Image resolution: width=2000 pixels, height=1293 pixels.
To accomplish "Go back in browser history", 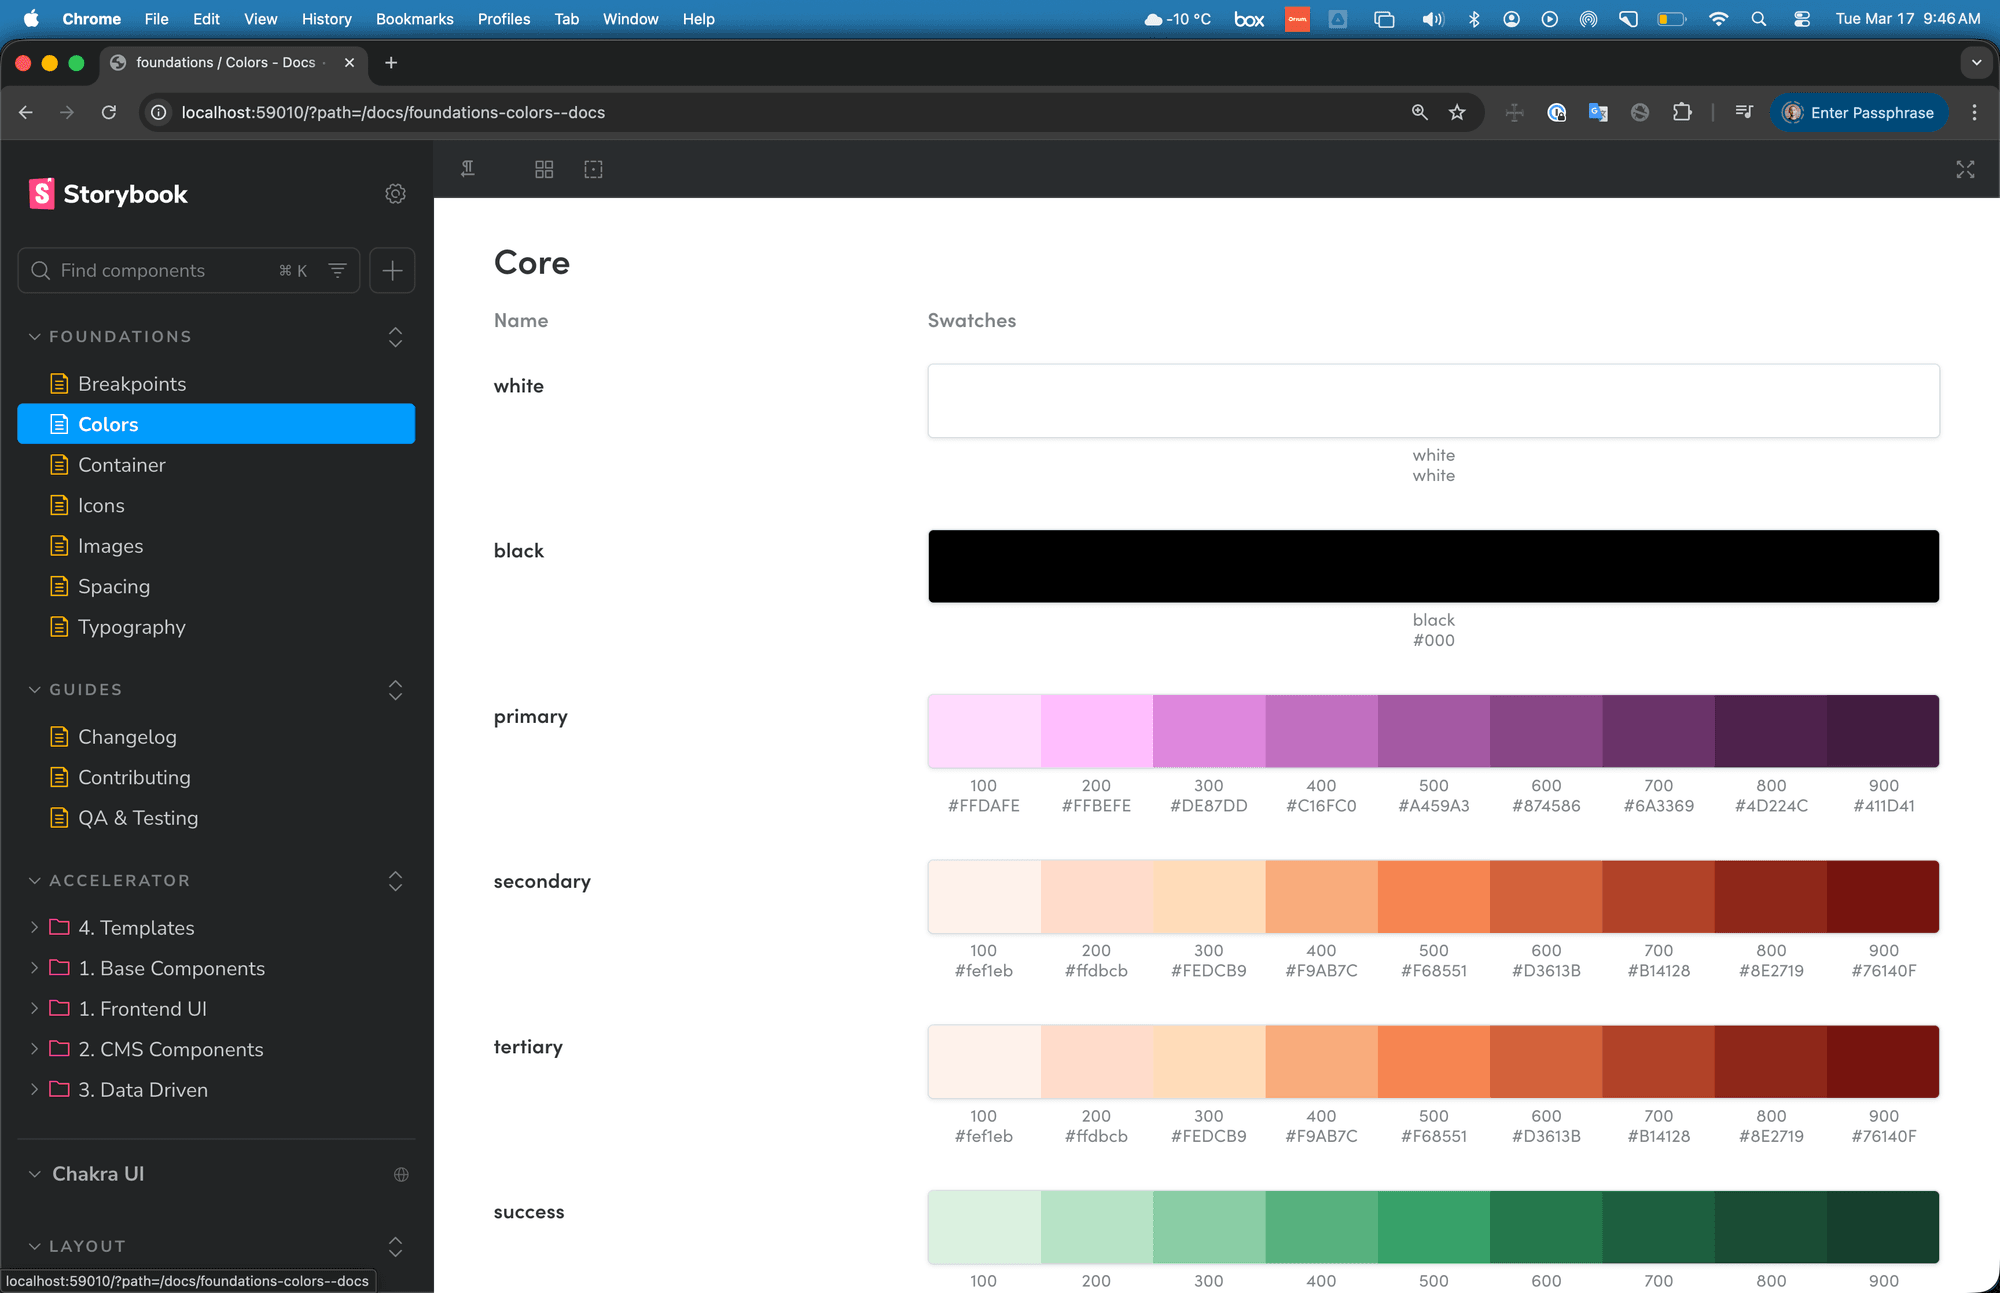I will point(26,112).
